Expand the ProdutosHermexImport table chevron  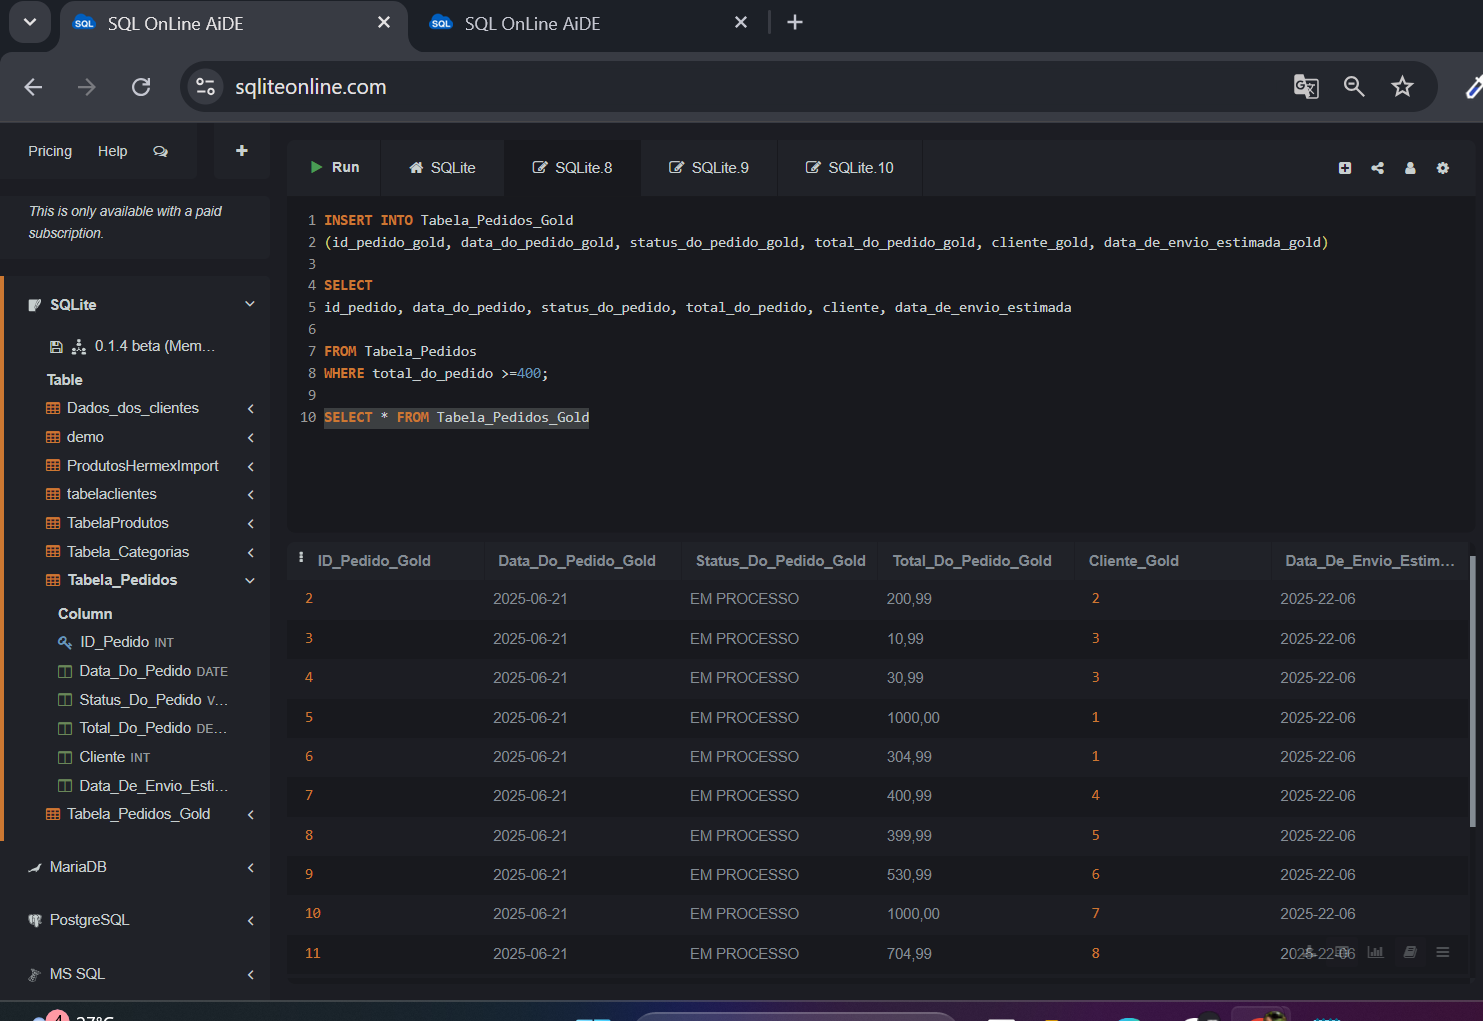coord(251,466)
